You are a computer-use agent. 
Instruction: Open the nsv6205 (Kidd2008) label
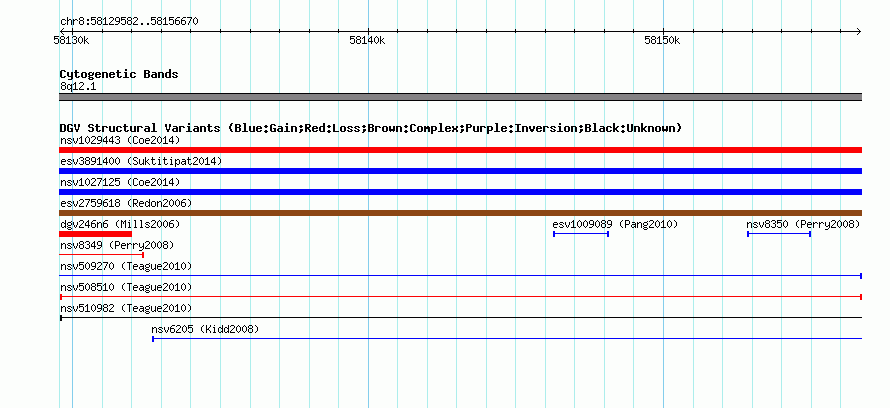205,329
